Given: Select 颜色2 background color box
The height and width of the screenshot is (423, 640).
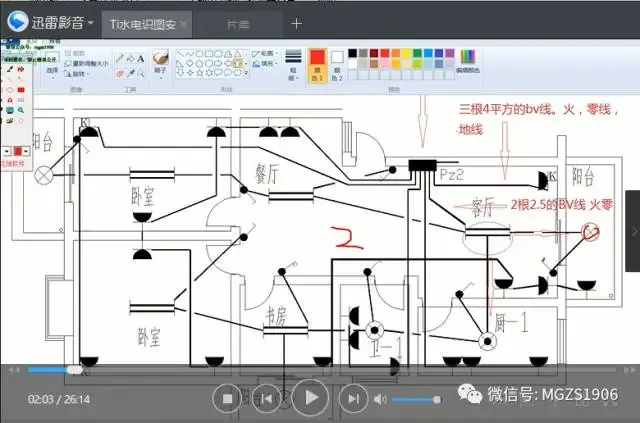Looking at the screenshot, I should [x=337, y=65].
